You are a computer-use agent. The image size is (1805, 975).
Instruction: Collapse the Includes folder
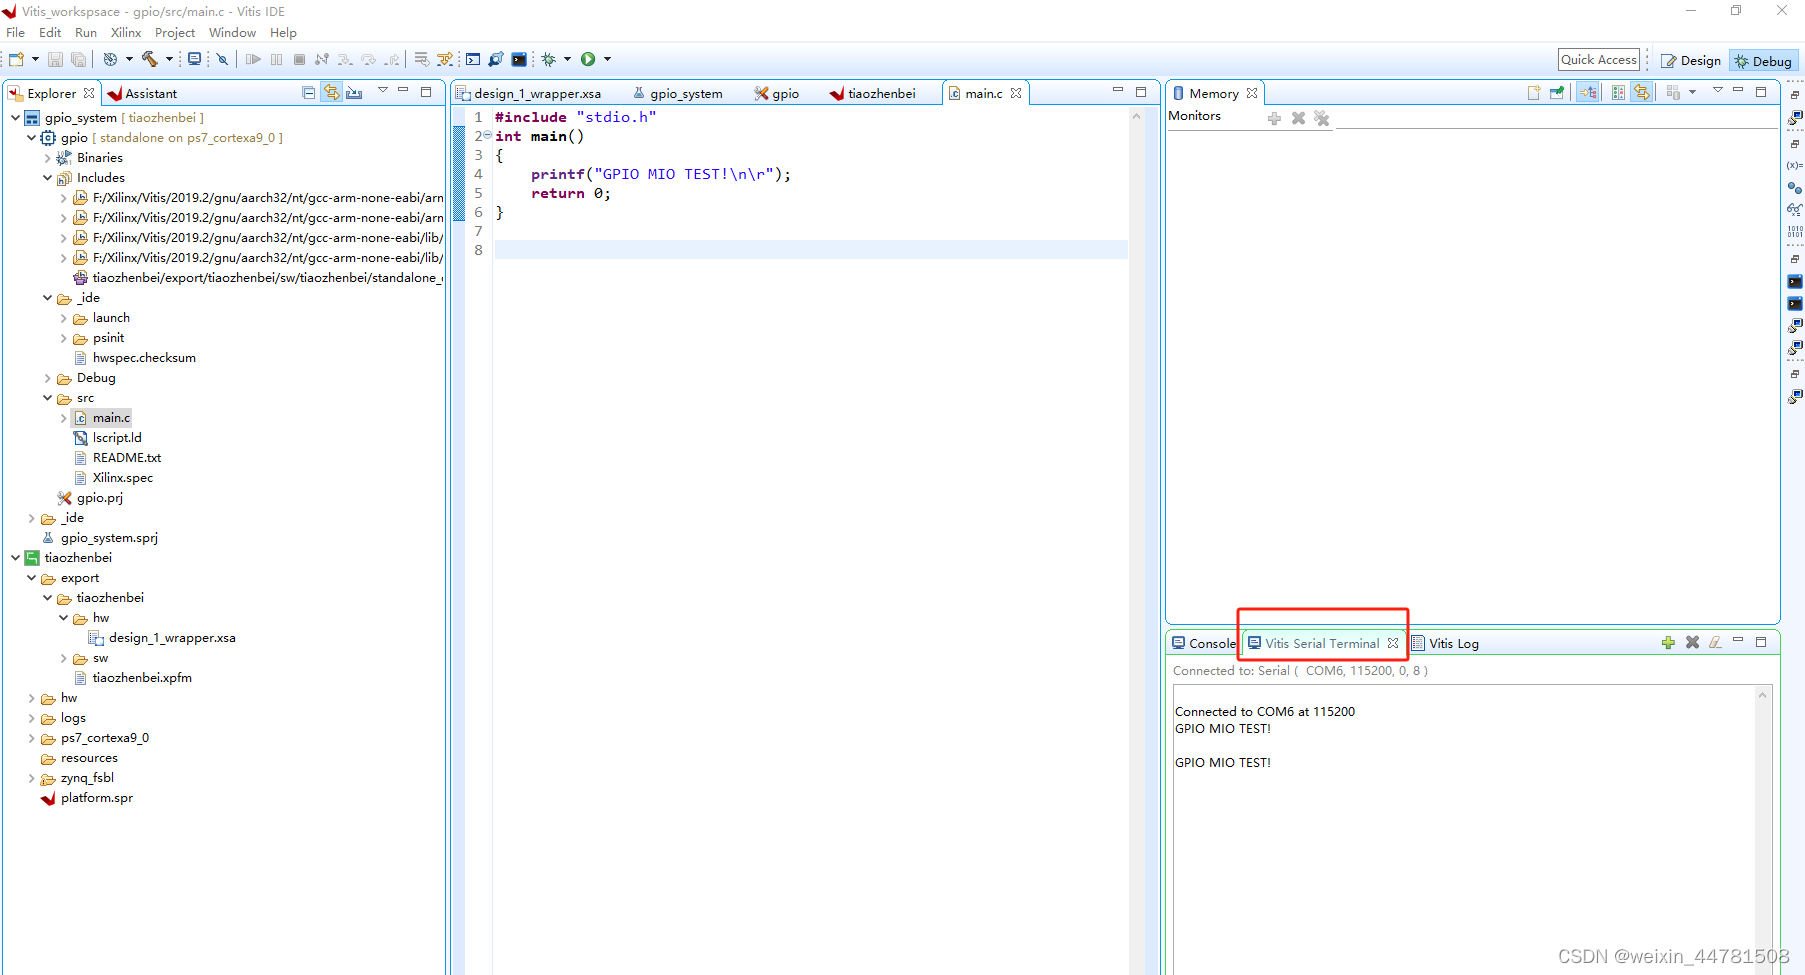47,177
